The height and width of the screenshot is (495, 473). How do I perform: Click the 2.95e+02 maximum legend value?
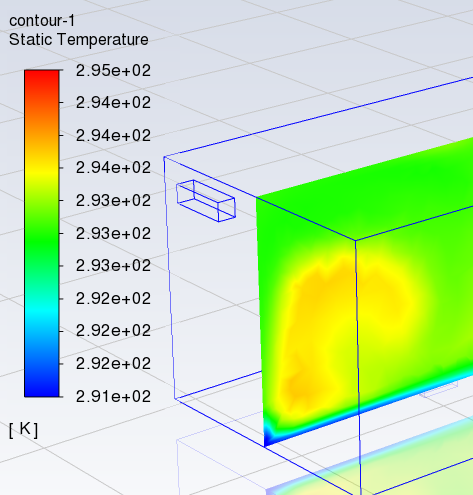click(x=113, y=70)
